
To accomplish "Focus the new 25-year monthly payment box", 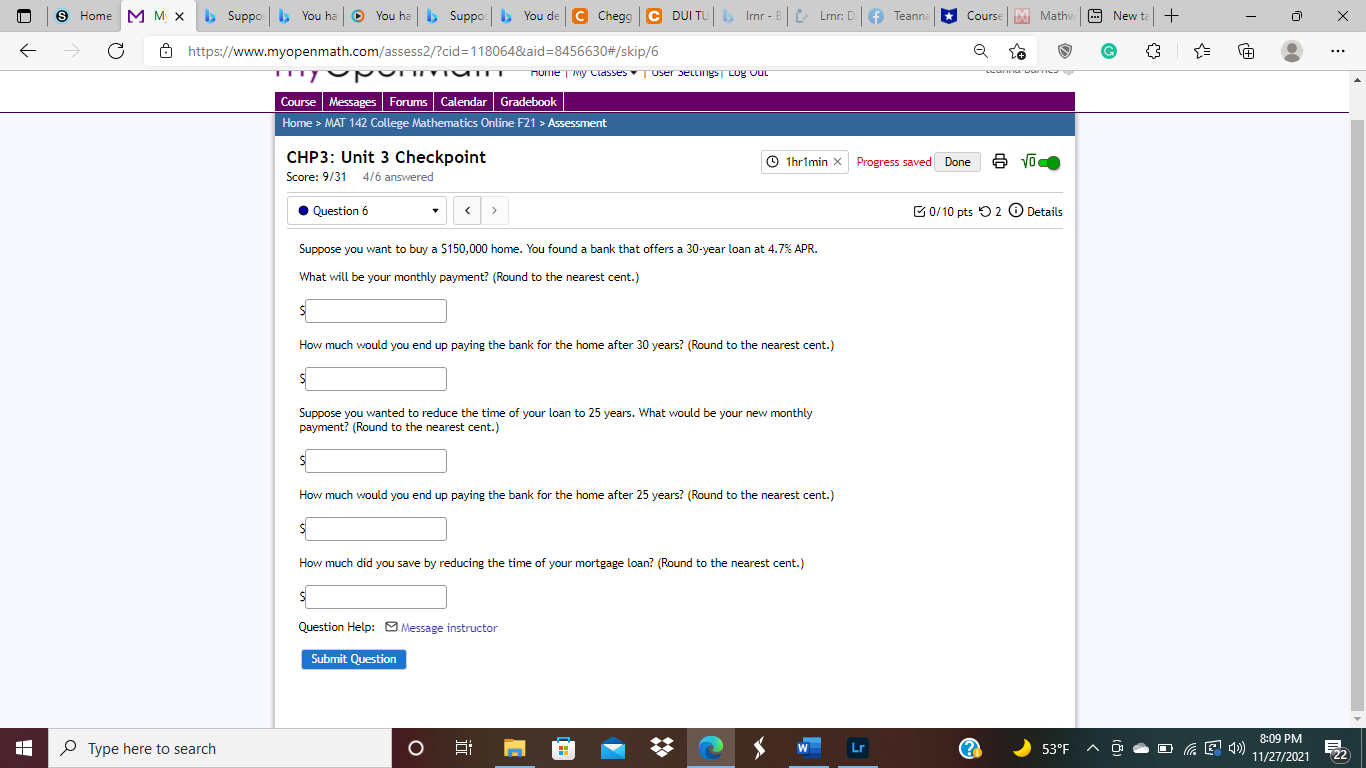I will coord(376,461).
